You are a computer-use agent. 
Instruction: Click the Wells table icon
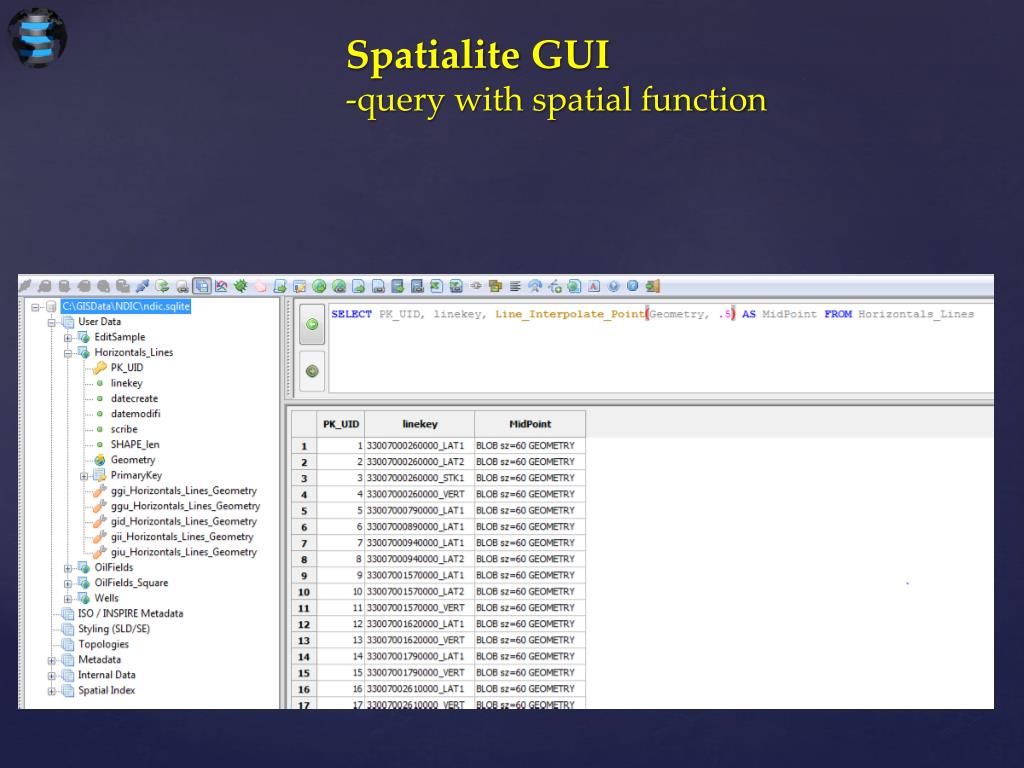84,598
